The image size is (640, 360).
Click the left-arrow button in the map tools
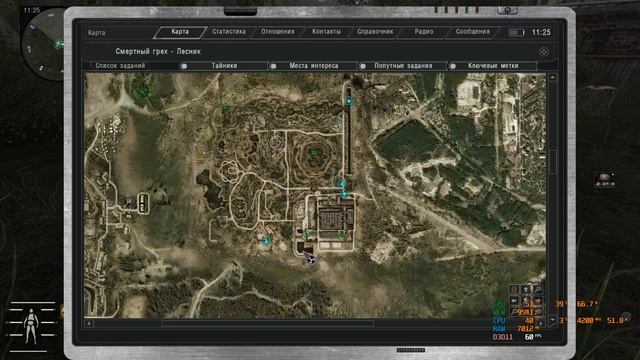click(x=514, y=301)
